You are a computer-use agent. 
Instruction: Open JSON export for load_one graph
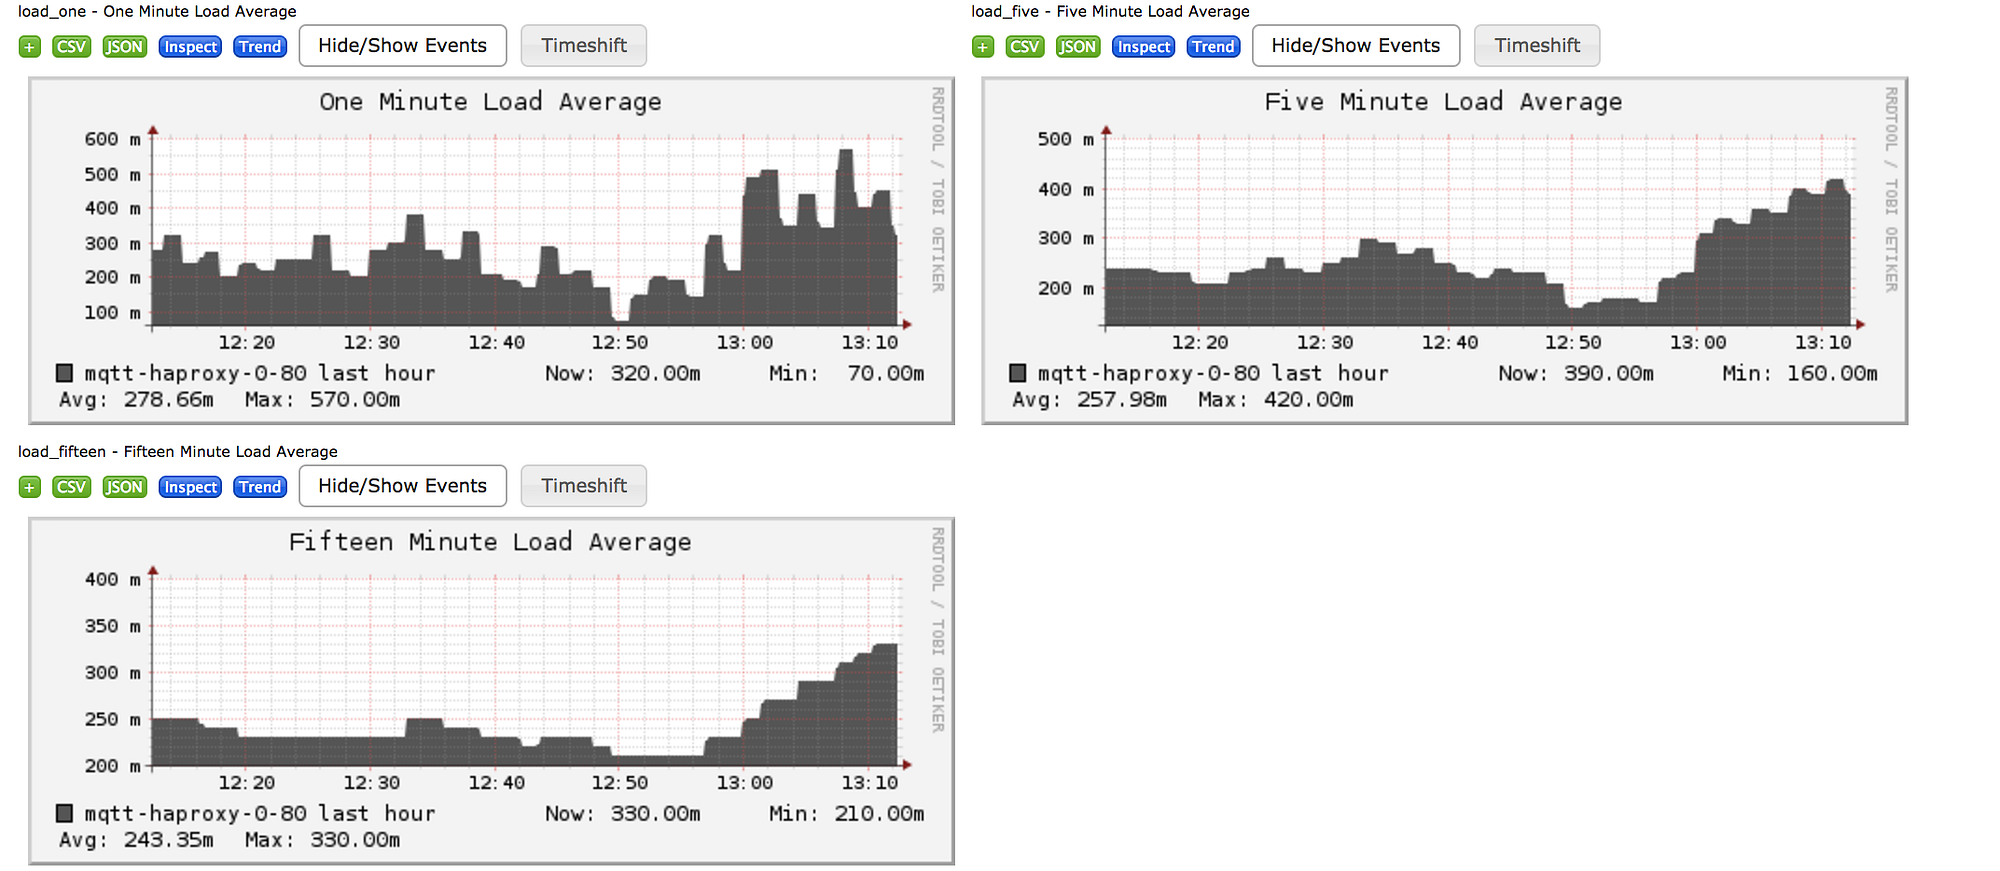coord(124,46)
